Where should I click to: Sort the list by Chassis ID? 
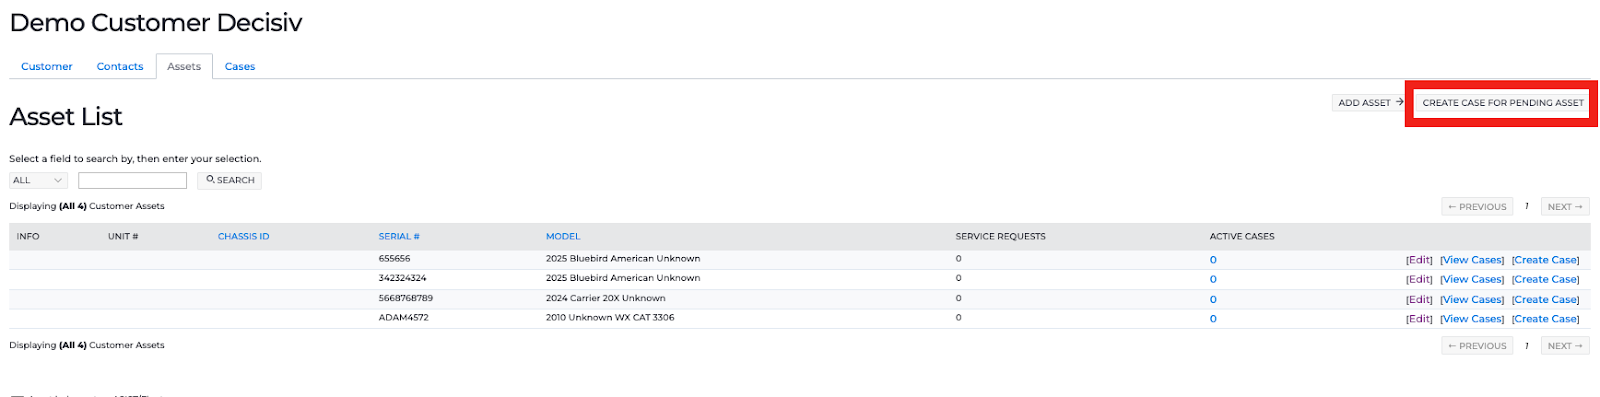(244, 237)
